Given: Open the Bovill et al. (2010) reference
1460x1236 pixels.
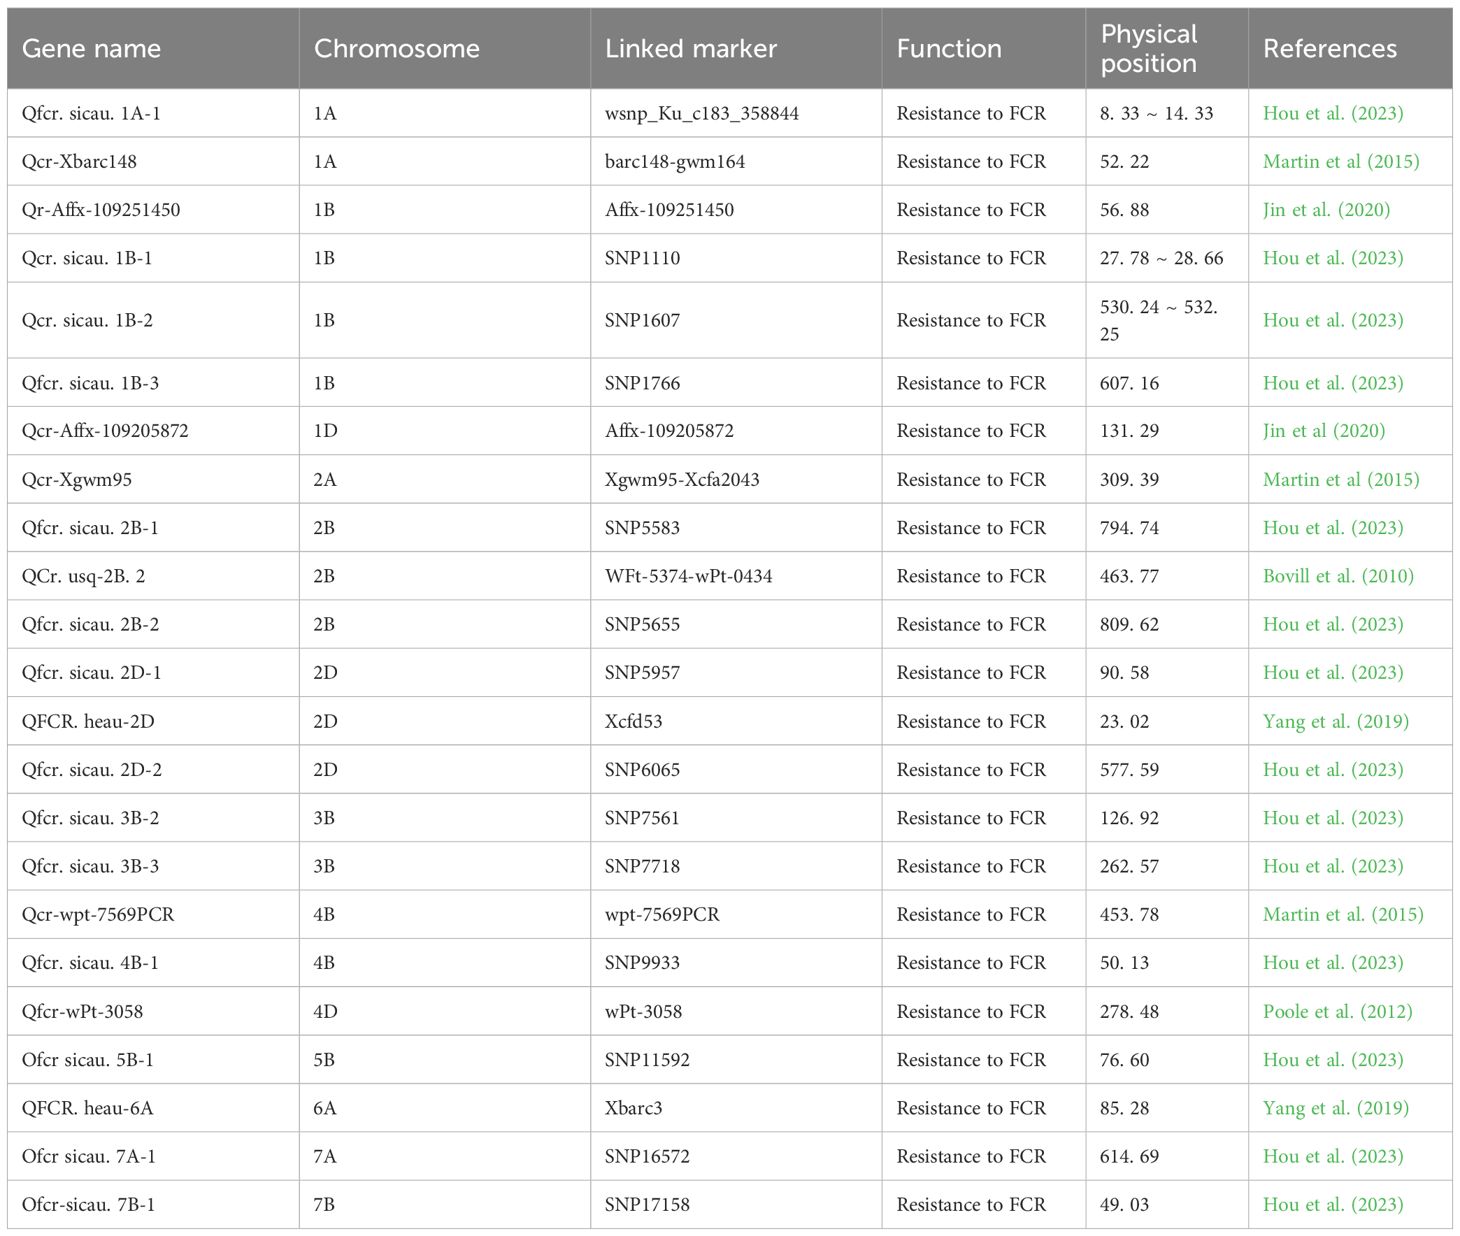Looking at the screenshot, I should point(1338,576).
